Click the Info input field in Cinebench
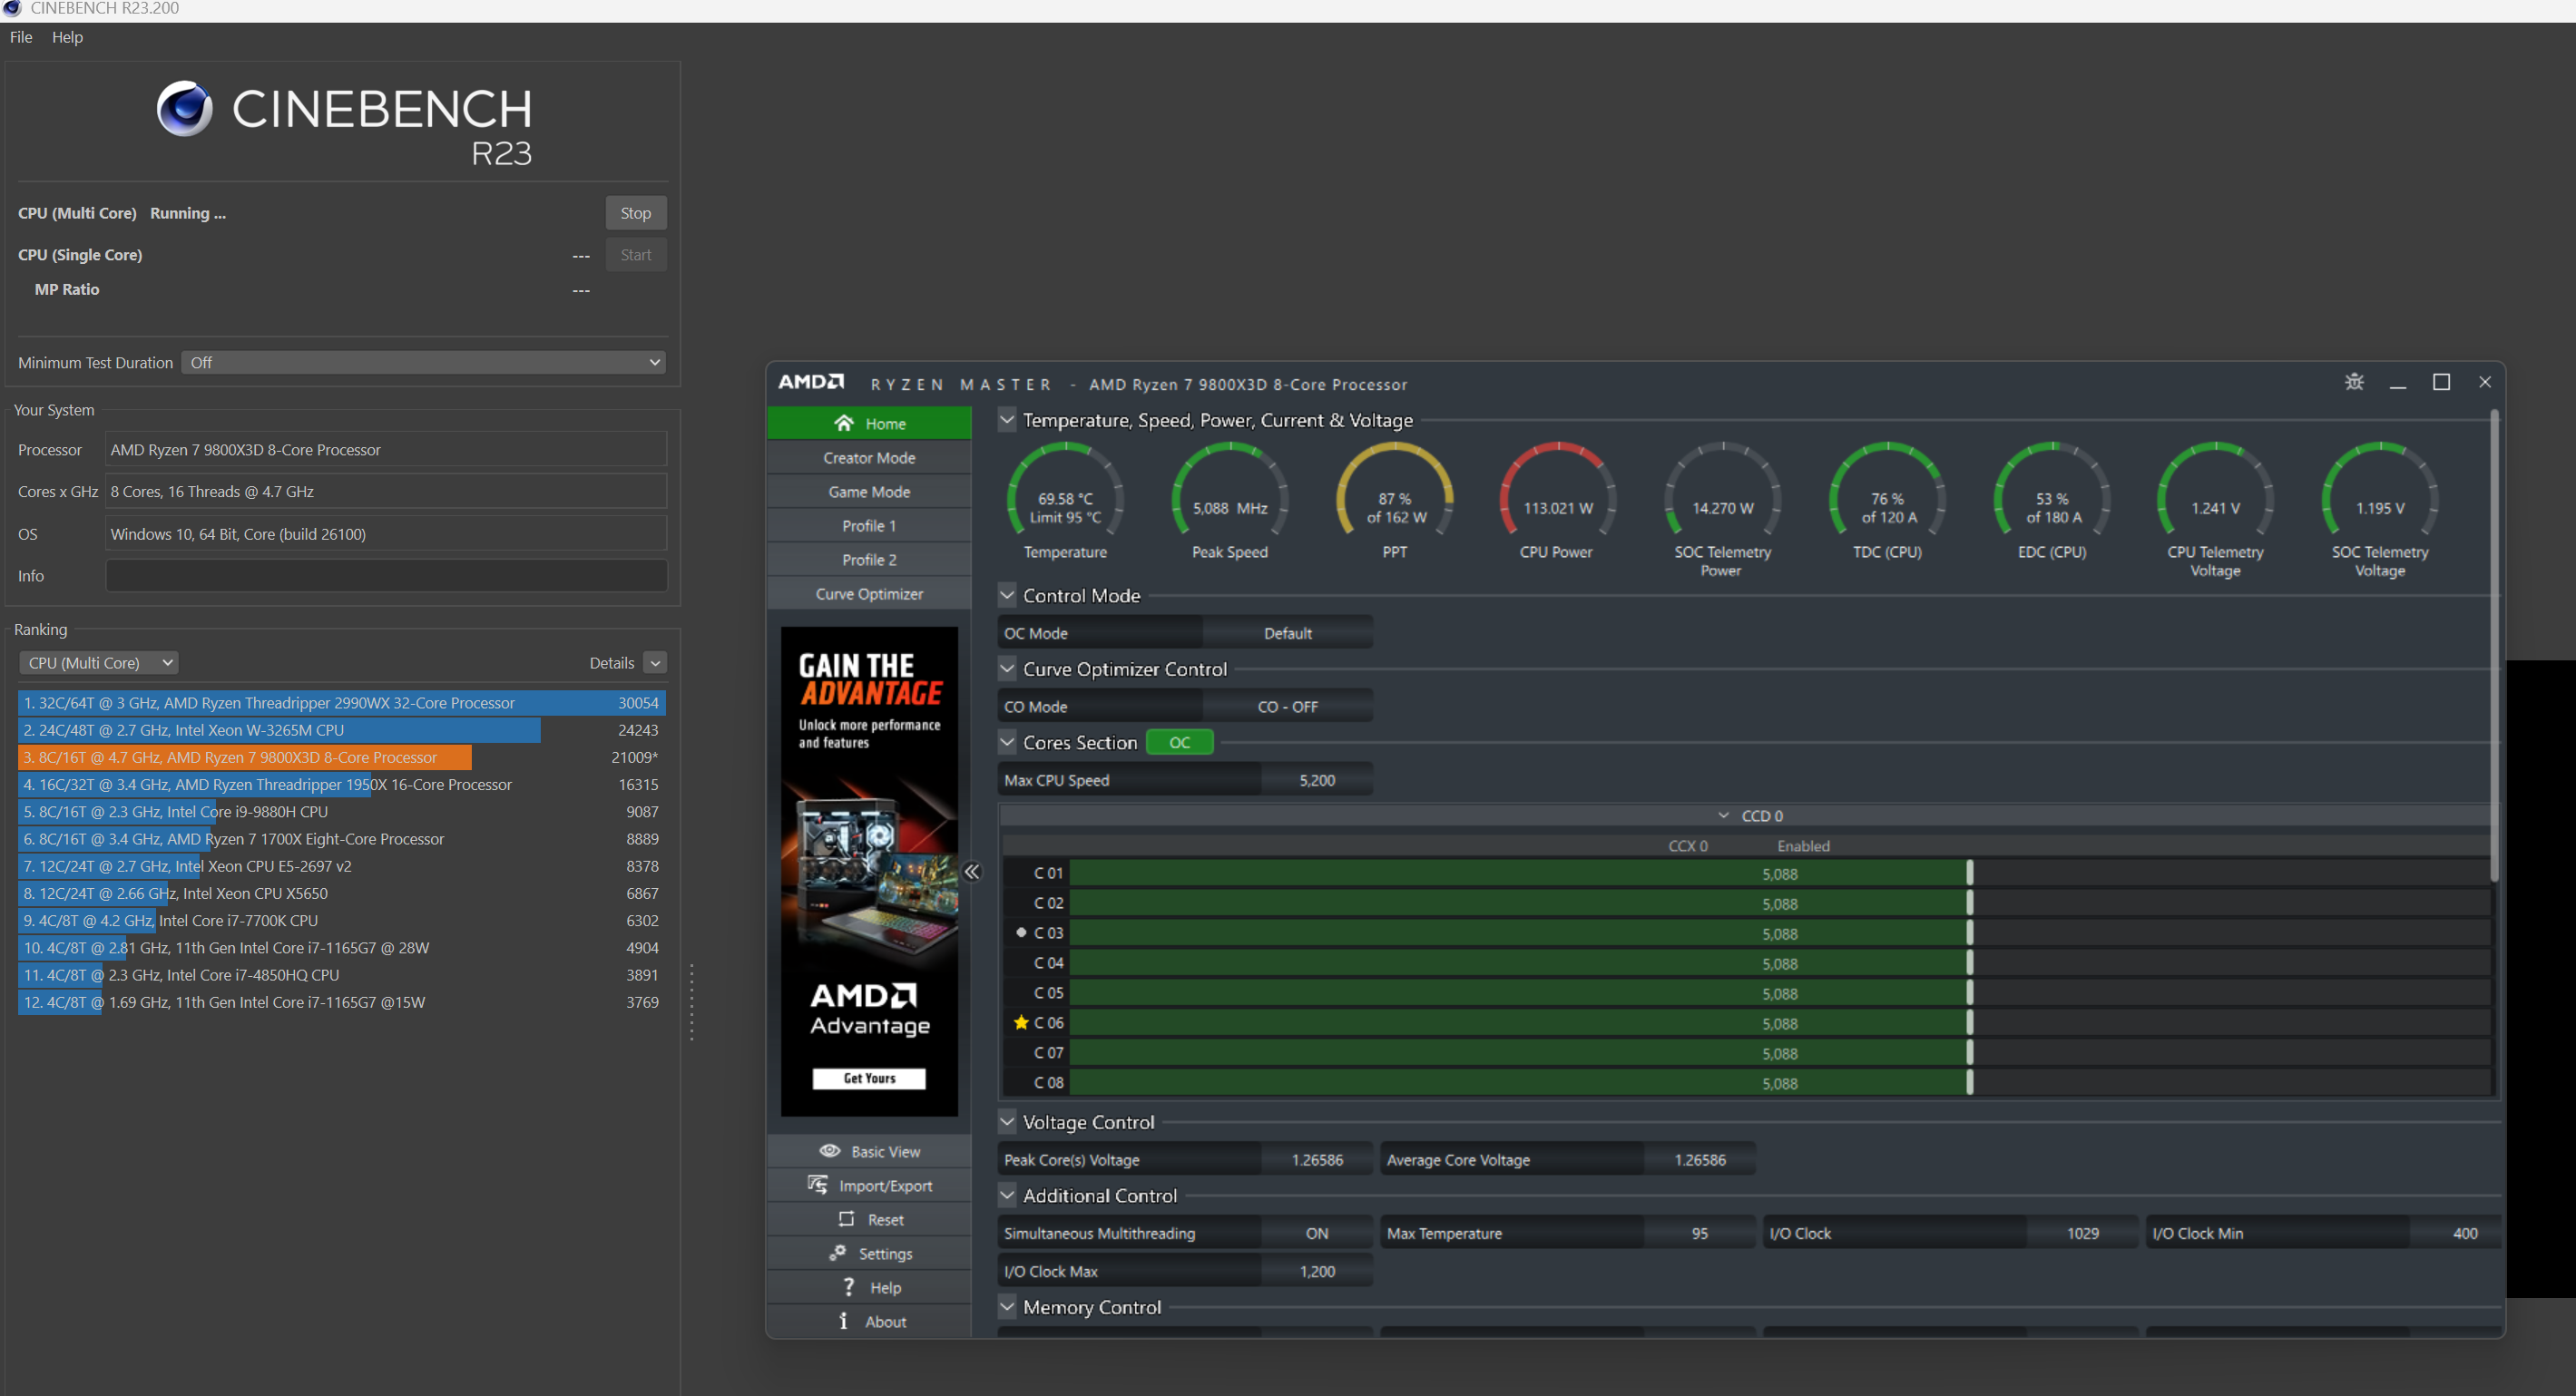 386,575
